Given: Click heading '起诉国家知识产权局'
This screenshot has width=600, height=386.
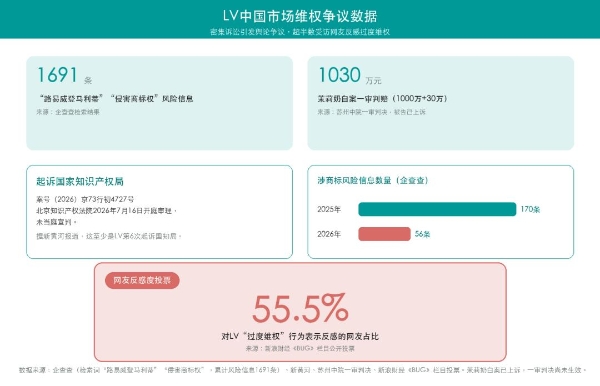Looking at the screenshot, I should click(x=80, y=181).
